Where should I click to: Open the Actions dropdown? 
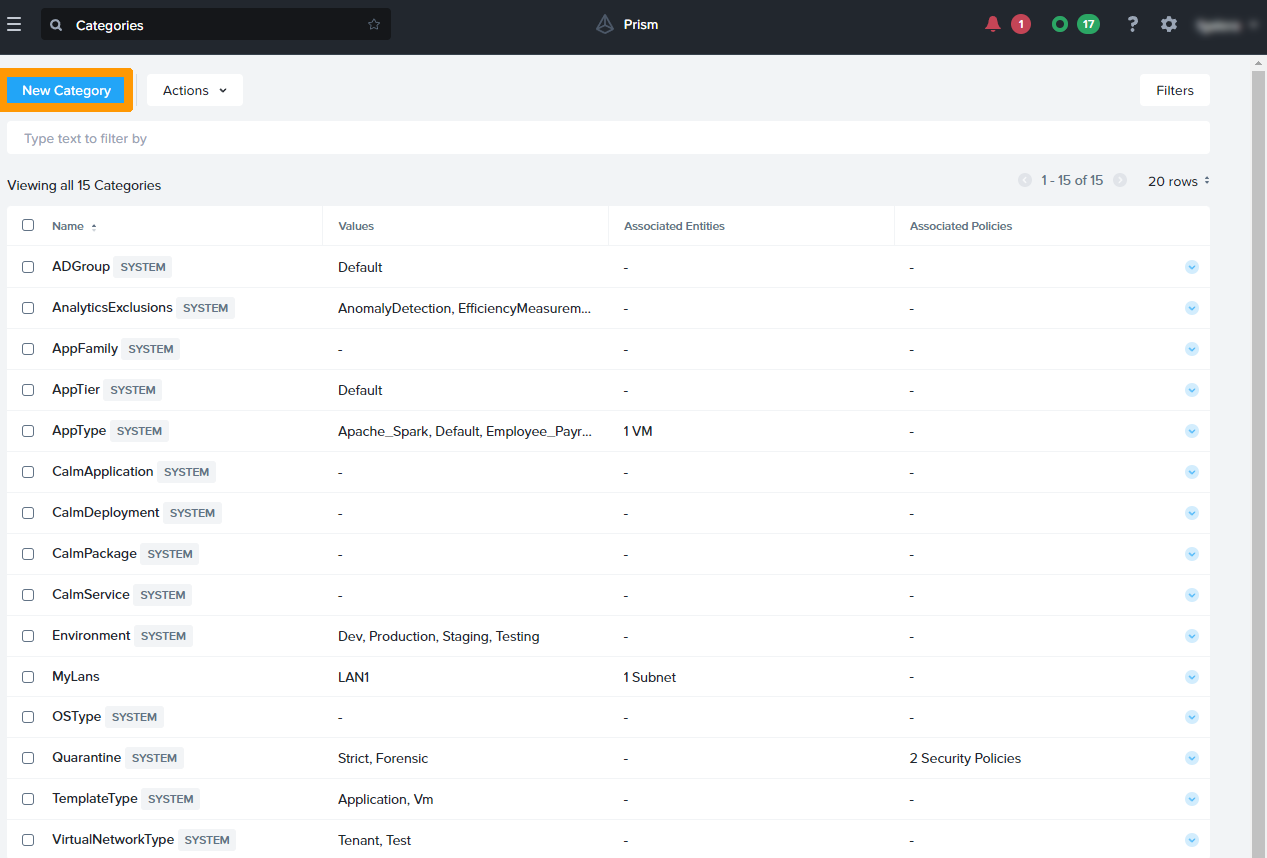coord(195,90)
